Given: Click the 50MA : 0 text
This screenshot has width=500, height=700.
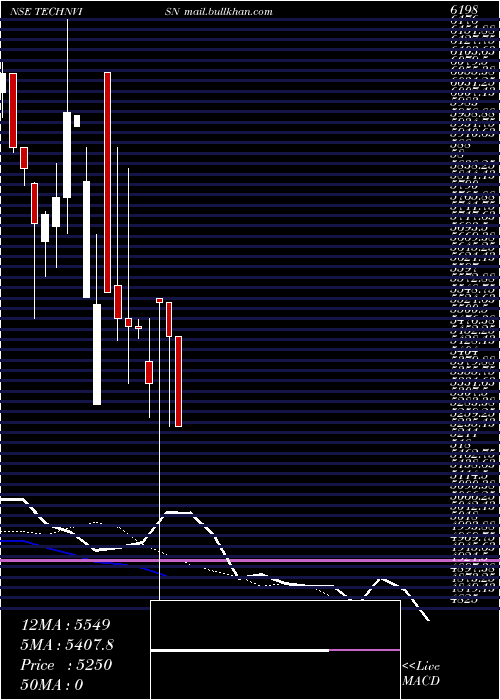Looking at the screenshot, I should click(52, 685).
